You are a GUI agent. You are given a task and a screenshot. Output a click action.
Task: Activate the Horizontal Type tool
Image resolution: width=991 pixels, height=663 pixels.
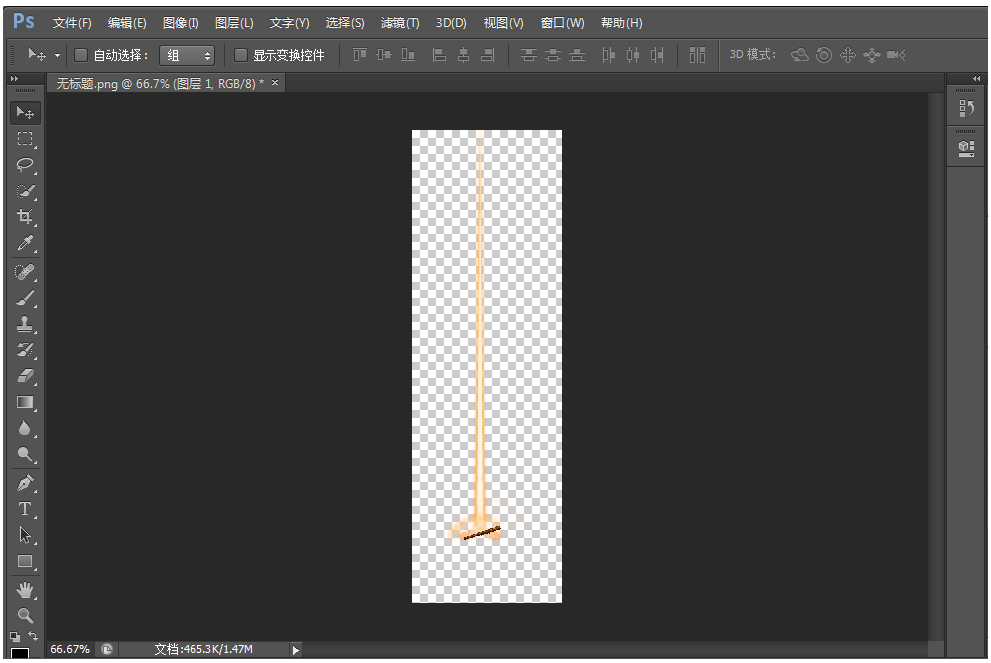[x=25, y=509]
